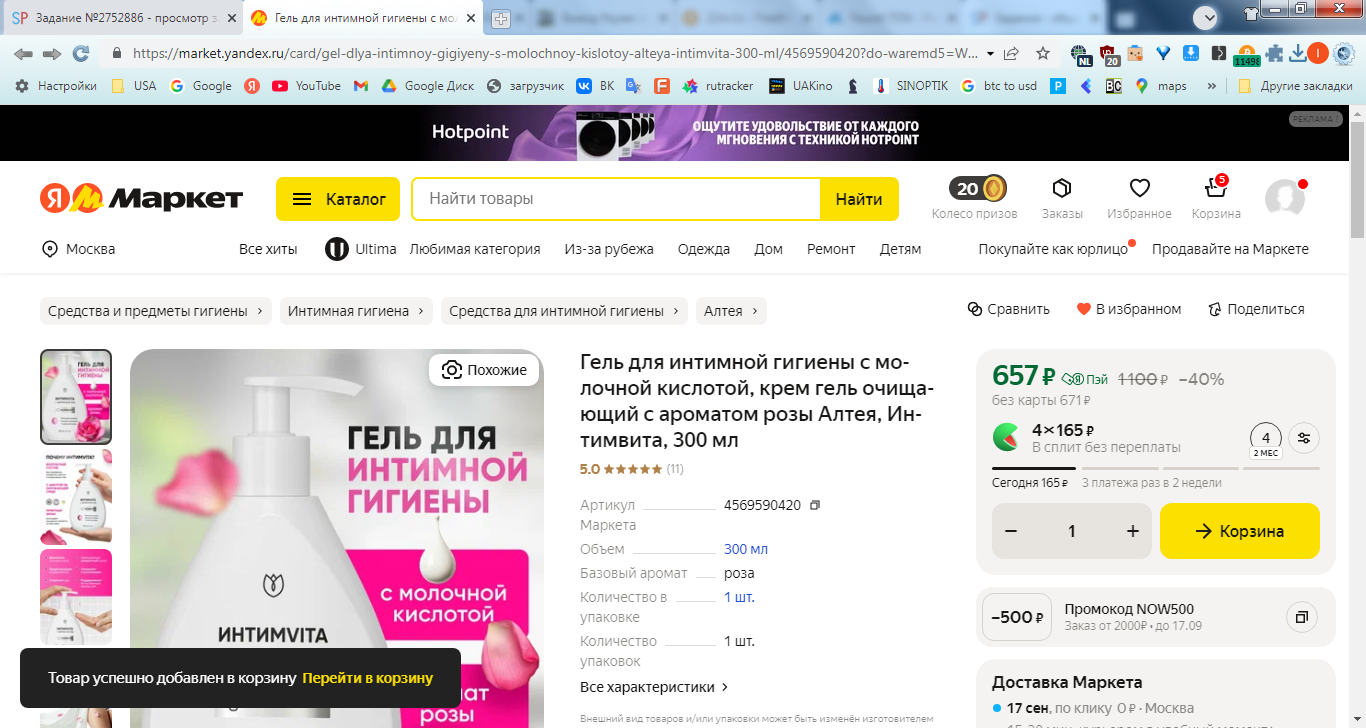Add item with yellow Корзина button

(x=1240, y=531)
